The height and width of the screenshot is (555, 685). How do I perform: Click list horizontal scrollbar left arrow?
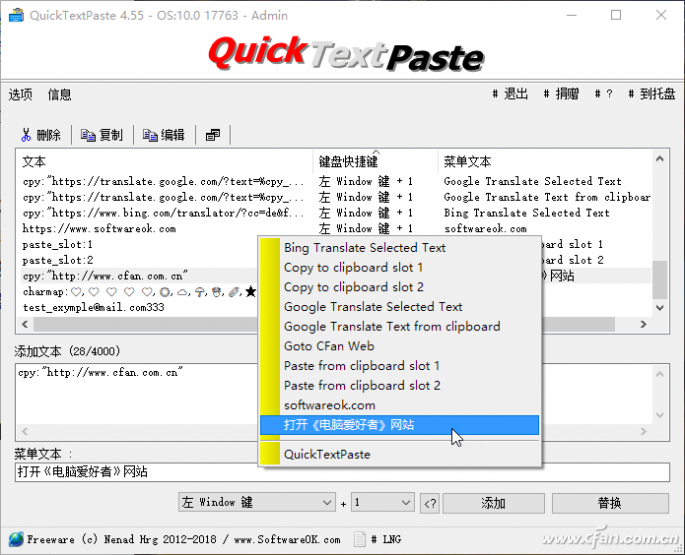(25, 324)
